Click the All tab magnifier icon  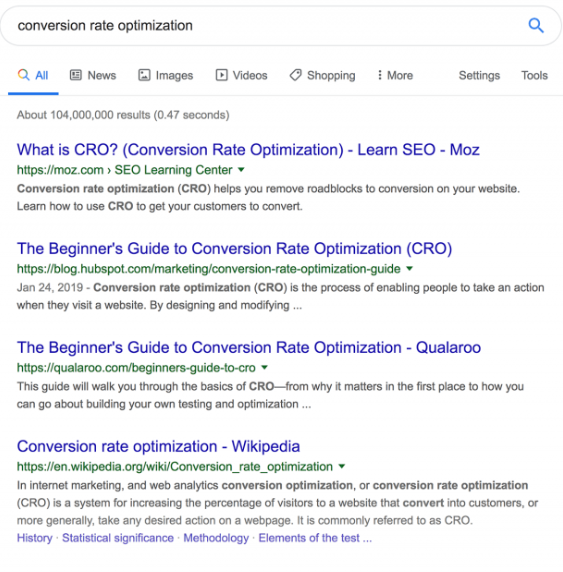click(x=24, y=75)
